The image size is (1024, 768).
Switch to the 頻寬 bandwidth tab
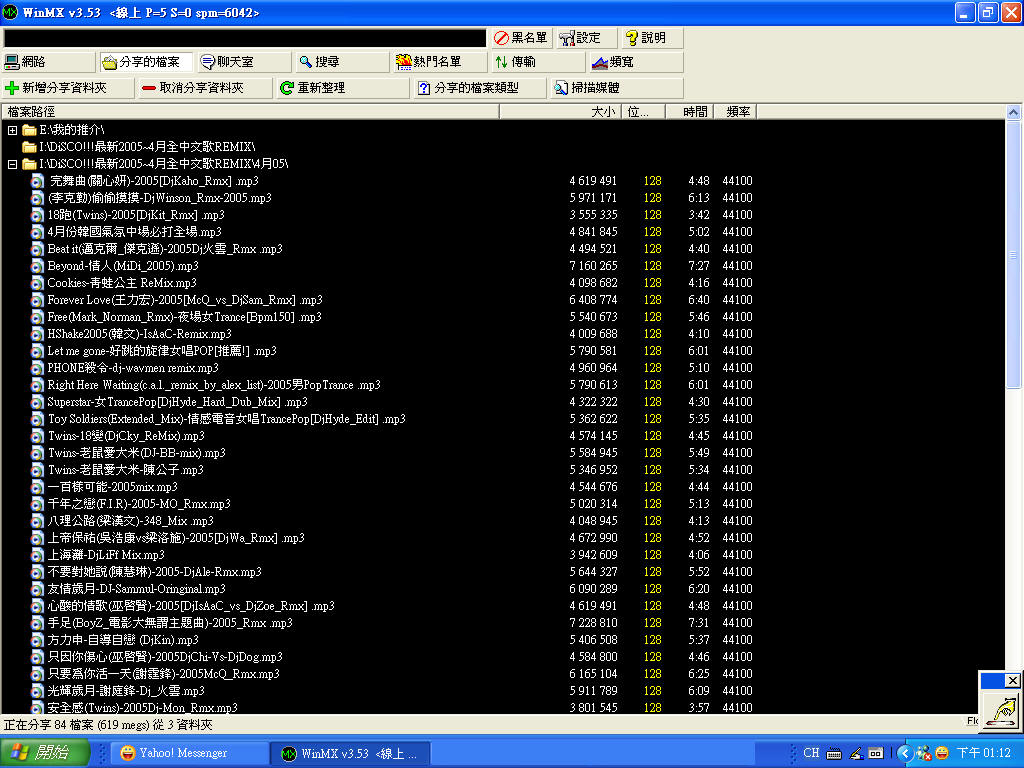(636, 62)
